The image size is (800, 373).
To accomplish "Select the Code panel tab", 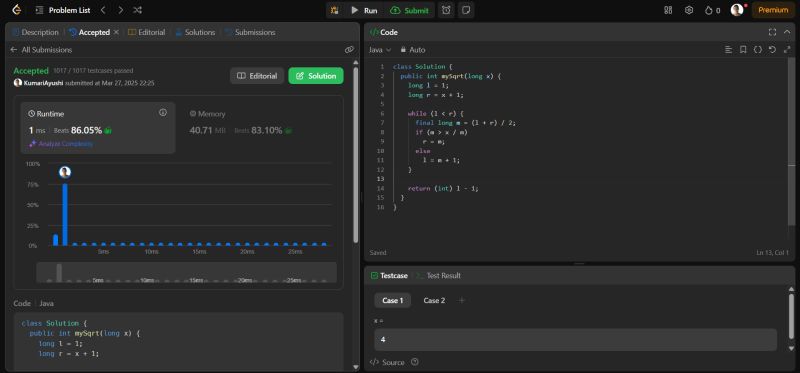I will click(384, 32).
